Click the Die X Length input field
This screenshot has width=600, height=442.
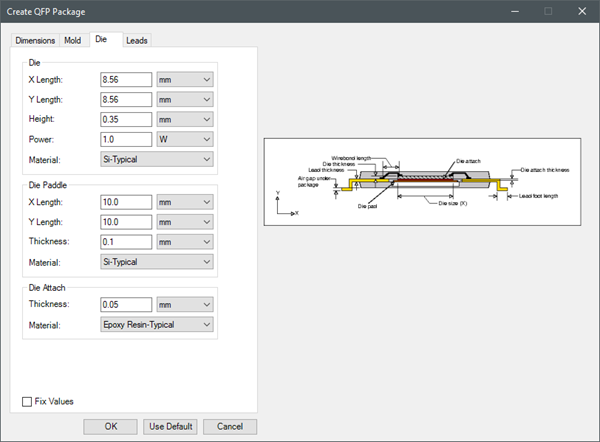[x=126, y=79]
